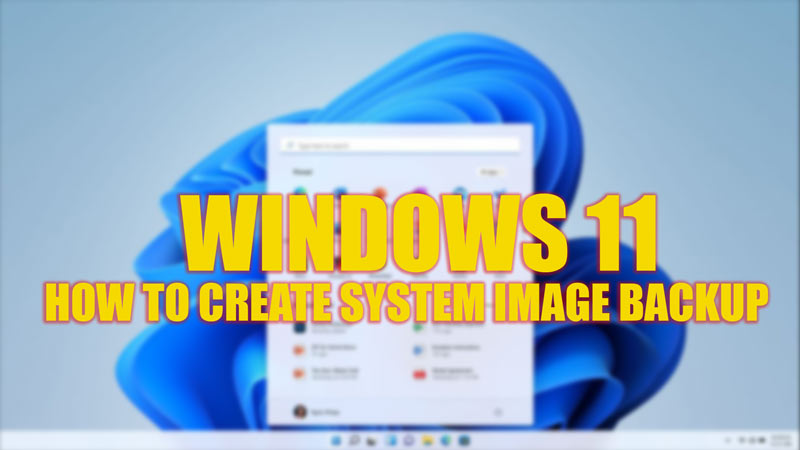The image size is (800, 450).
Task: Open the Start button on the taskbar
Action: pyautogui.click(x=336, y=440)
